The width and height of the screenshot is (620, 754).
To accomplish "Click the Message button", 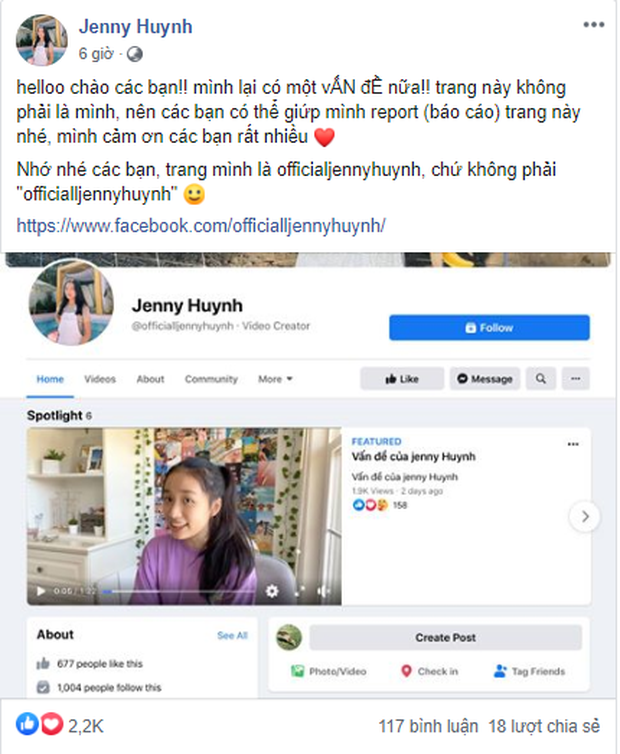I will 485,378.
